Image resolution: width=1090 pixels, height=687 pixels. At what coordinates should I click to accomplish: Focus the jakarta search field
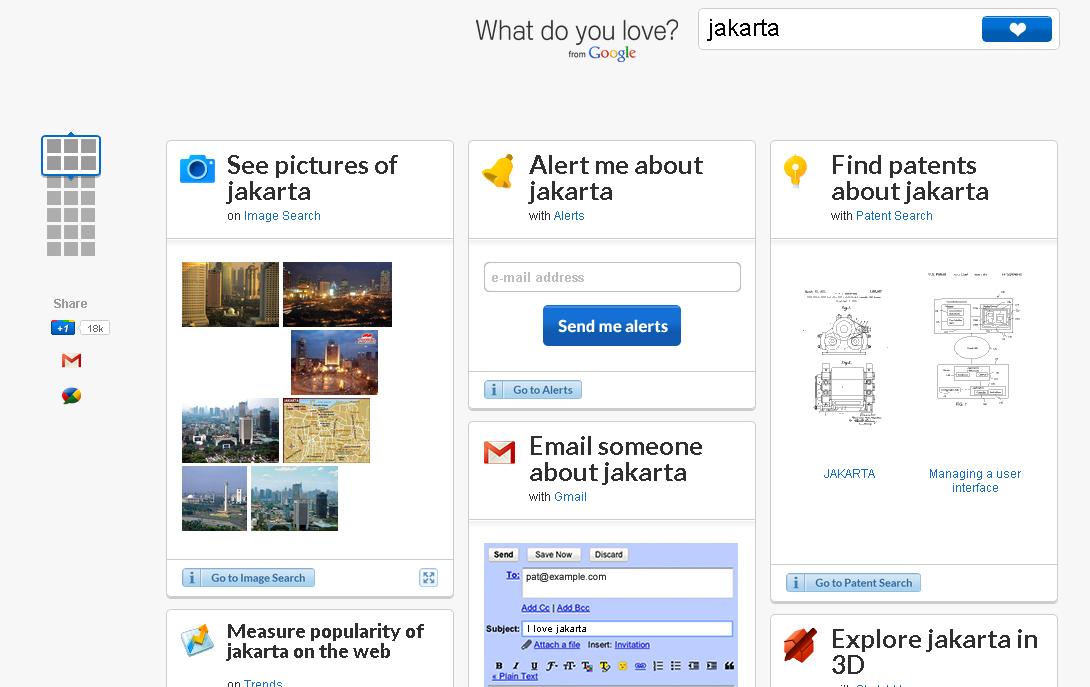coord(839,29)
